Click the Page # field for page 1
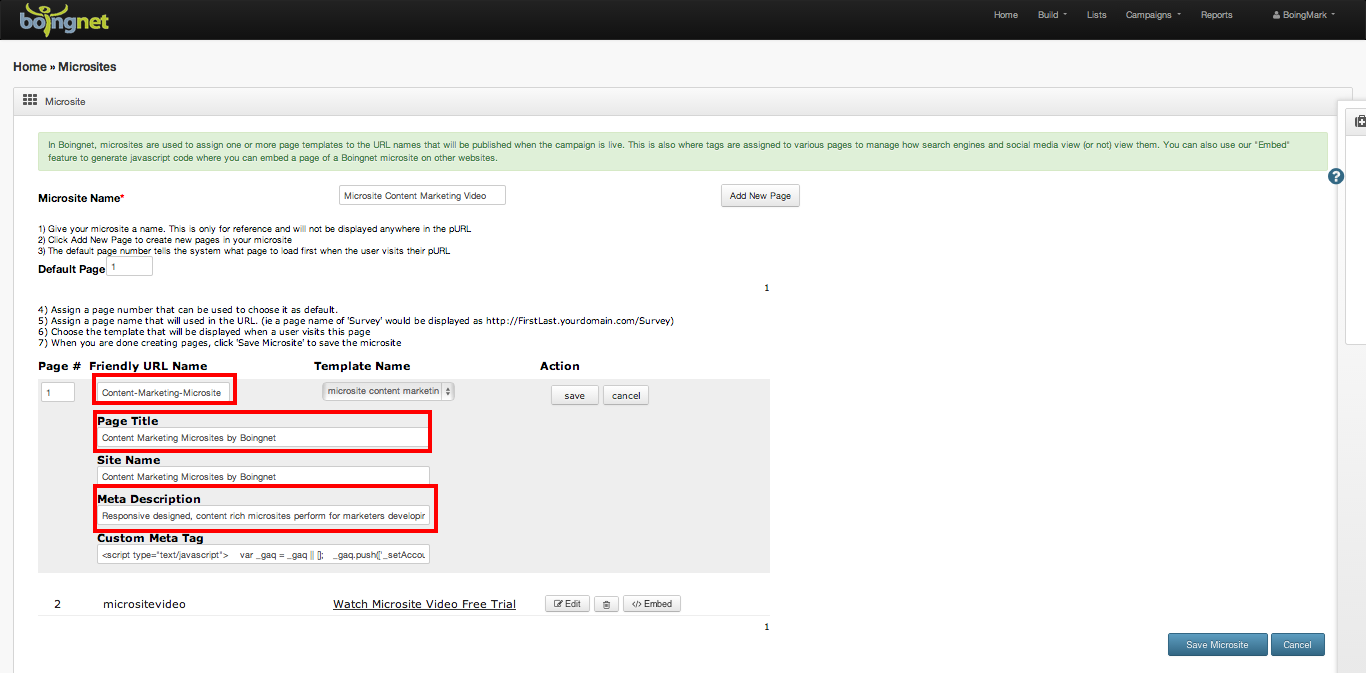The width and height of the screenshot is (1366, 673). pos(58,392)
